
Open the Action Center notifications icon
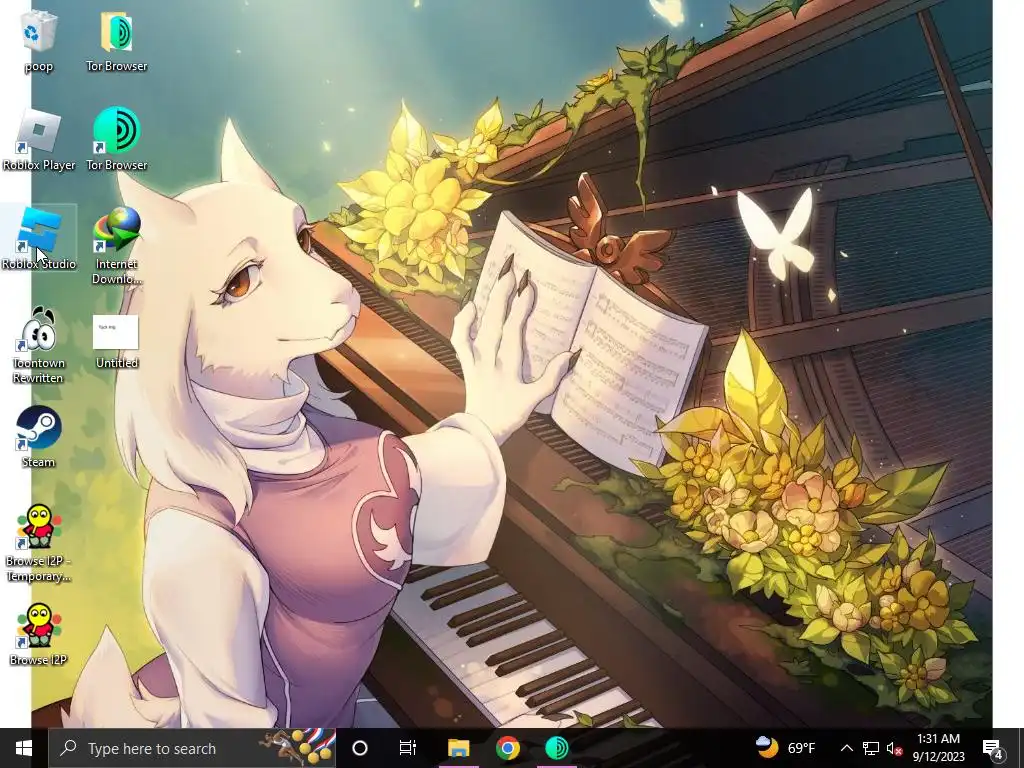point(993,748)
